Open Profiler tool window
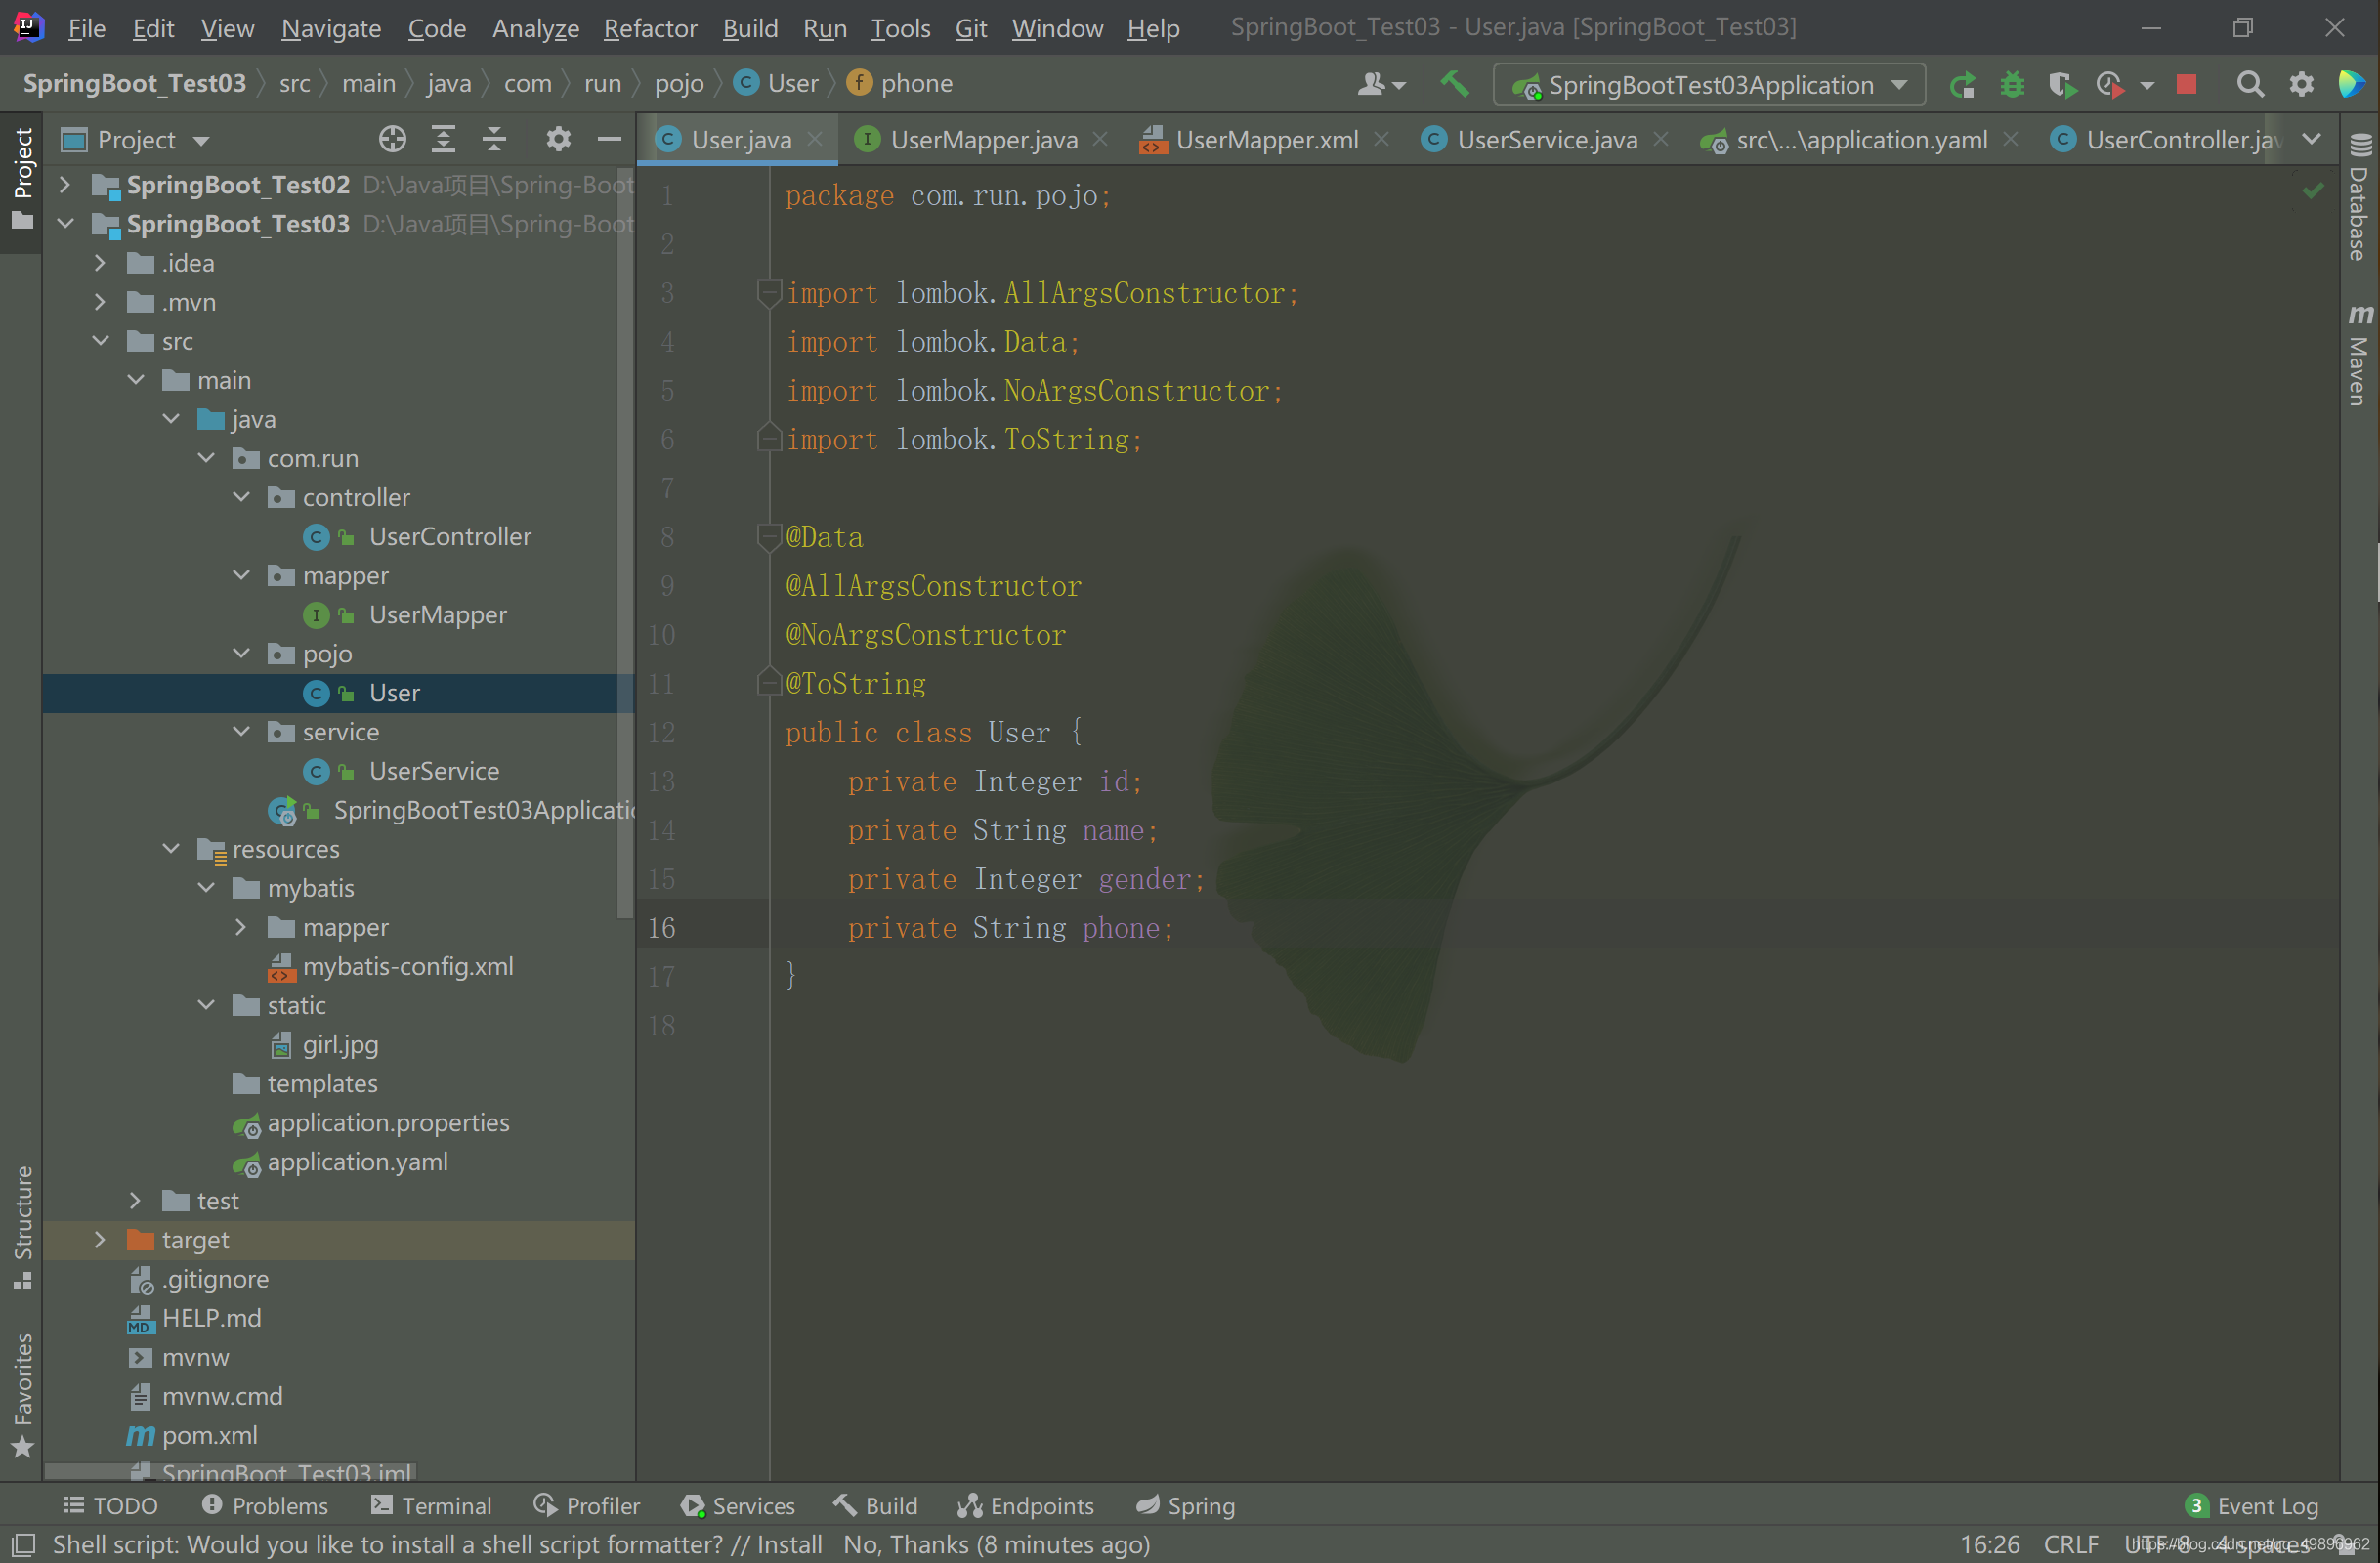The width and height of the screenshot is (2380, 1563). 587,1506
